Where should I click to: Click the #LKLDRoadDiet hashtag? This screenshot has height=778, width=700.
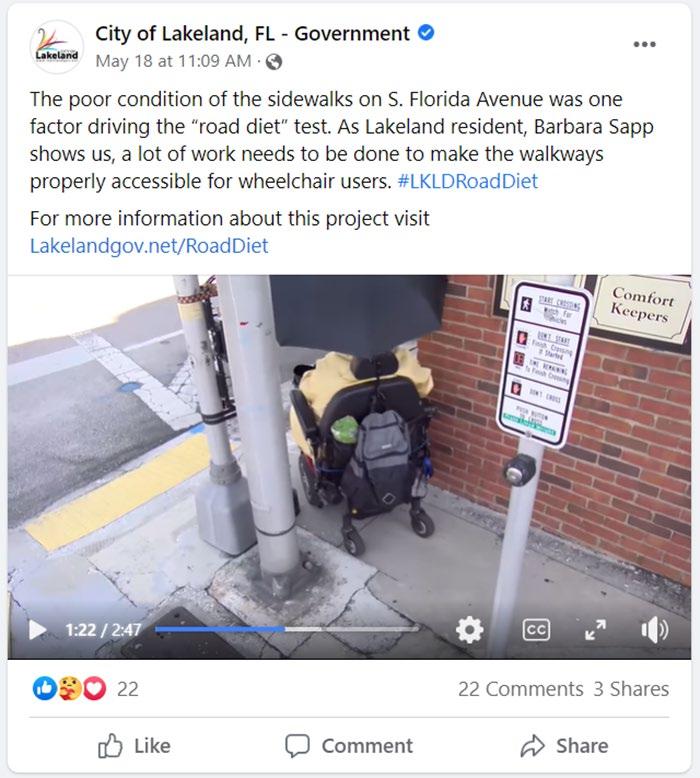(x=468, y=182)
